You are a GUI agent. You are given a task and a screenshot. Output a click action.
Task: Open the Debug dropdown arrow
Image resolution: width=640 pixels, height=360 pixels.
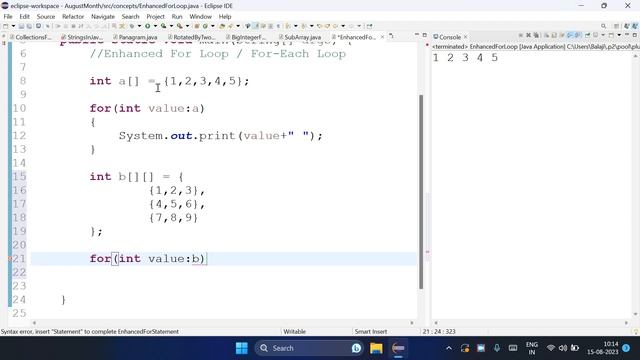click(x=139, y=26)
